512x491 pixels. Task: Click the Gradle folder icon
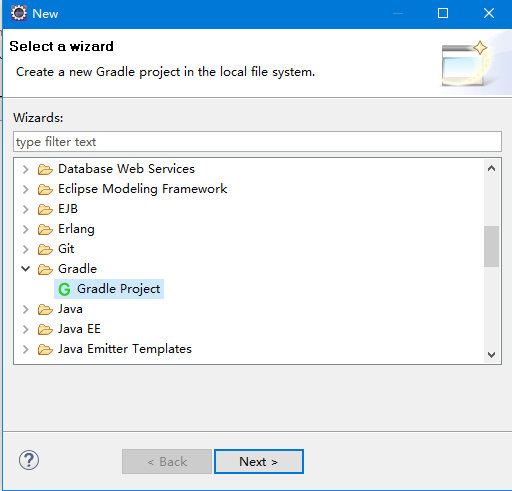45,269
